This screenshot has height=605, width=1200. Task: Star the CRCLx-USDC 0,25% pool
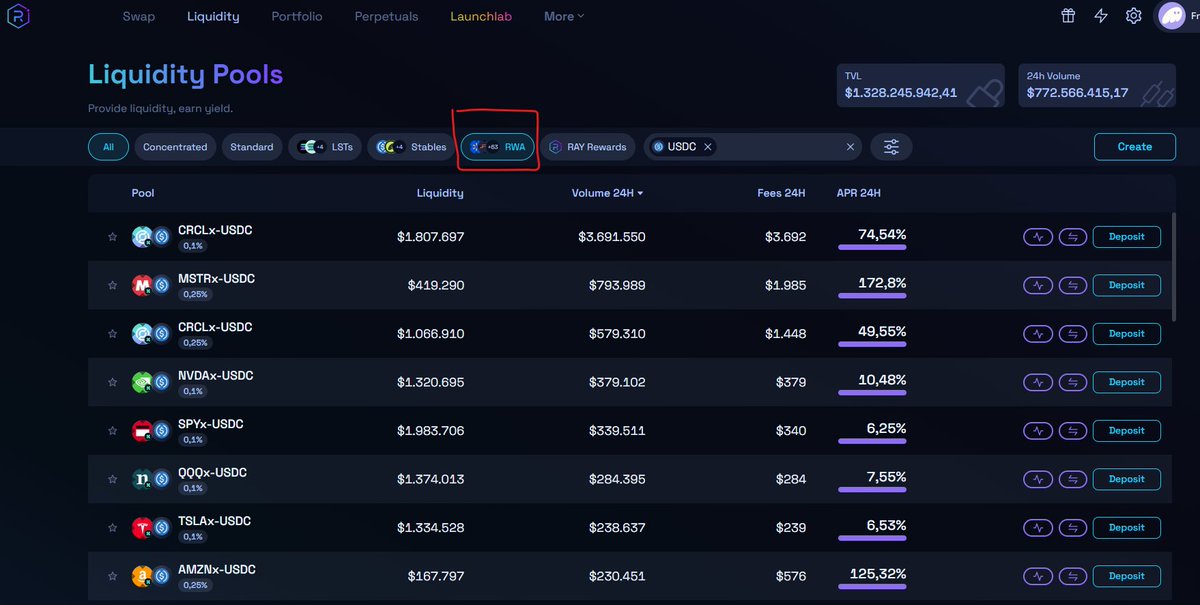[112, 334]
